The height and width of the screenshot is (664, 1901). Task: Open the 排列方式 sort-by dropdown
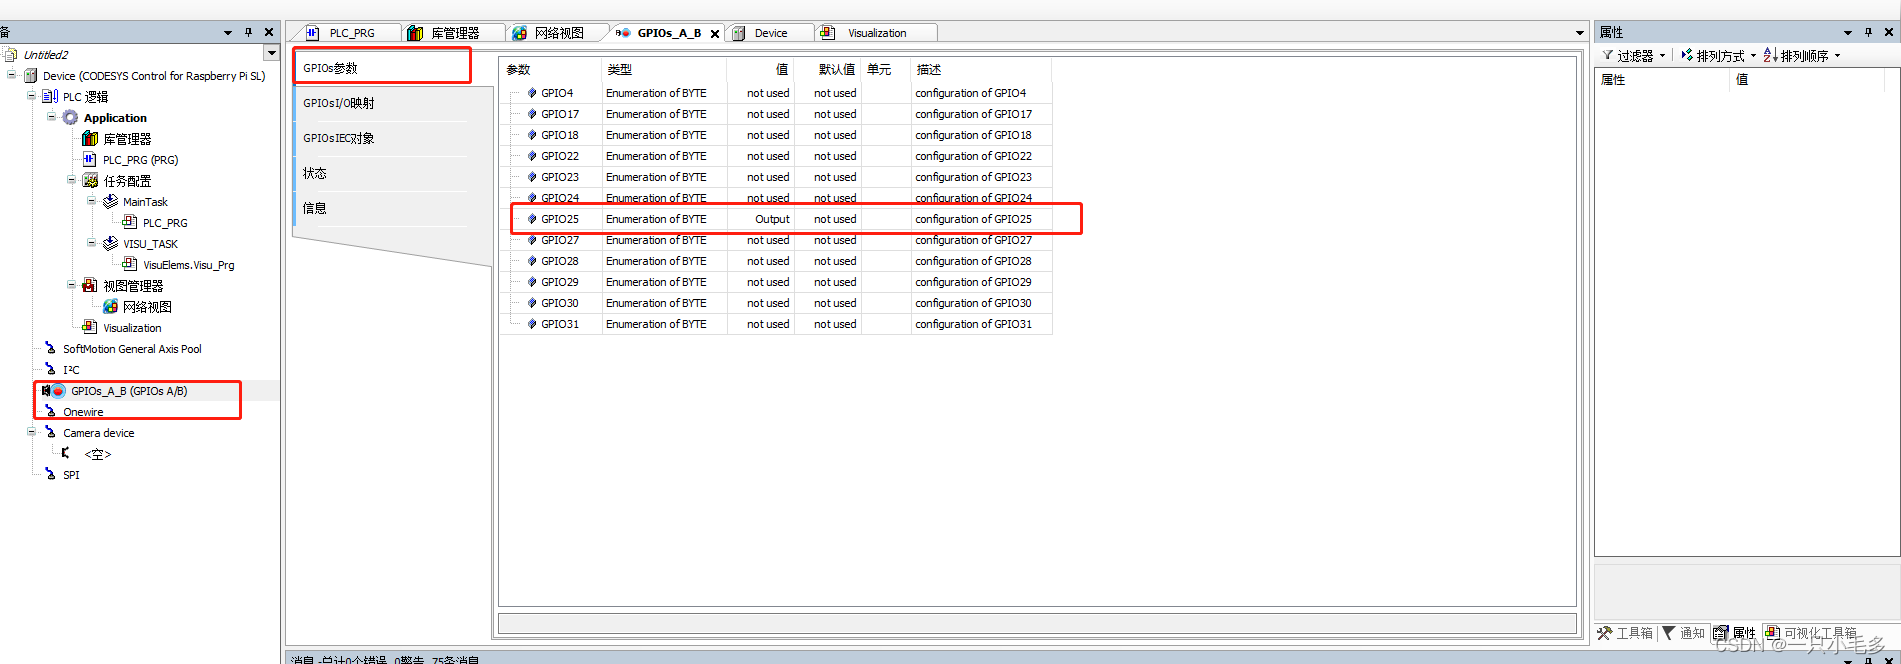coord(1753,56)
